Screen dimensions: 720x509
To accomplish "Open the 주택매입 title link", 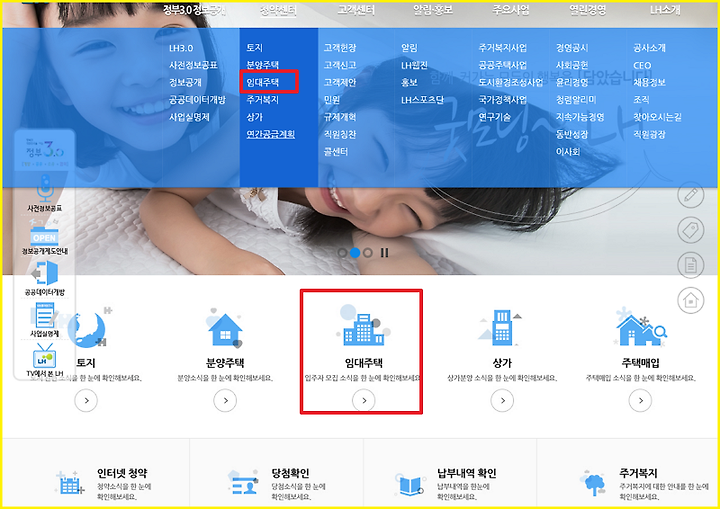I will pyautogui.click(x=641, y=363).
